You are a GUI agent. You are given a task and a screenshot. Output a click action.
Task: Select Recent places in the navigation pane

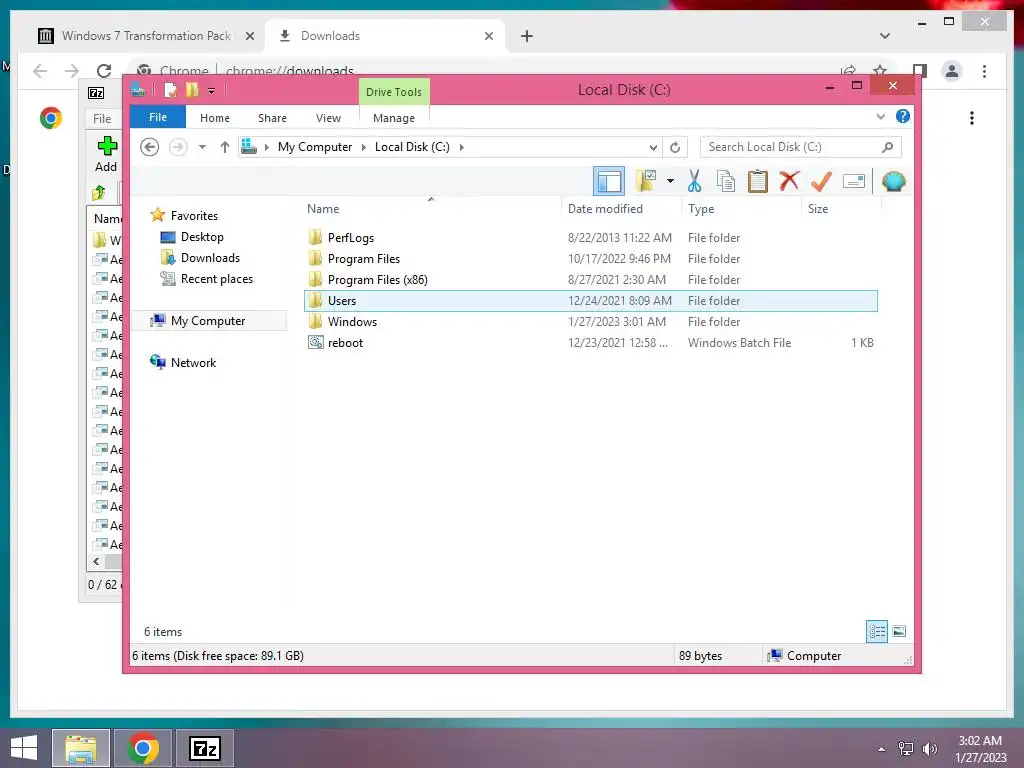217,279
